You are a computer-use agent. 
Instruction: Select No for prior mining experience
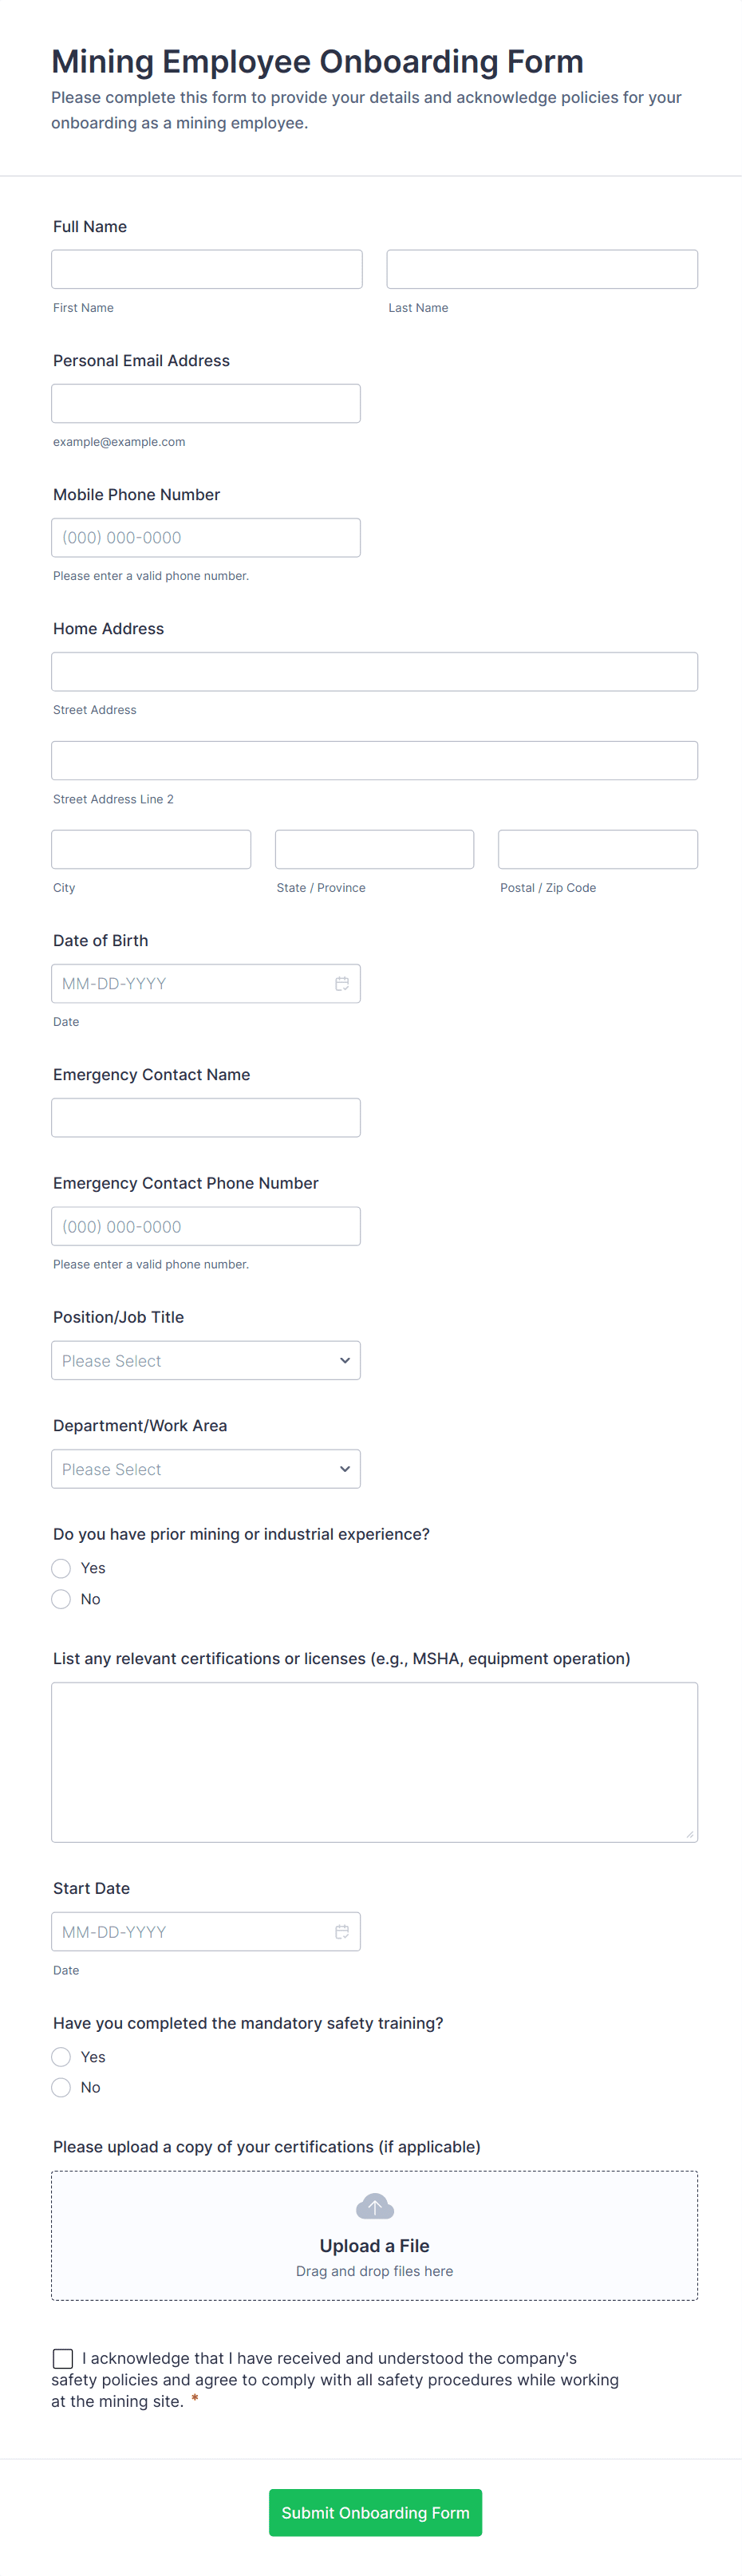point(61,1599)
